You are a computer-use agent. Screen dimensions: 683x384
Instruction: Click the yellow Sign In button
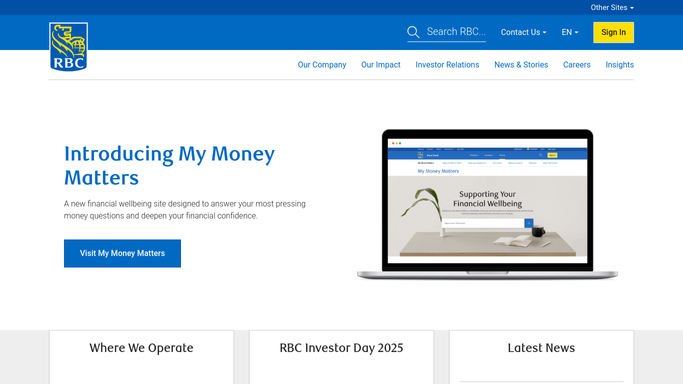point(613,32)
